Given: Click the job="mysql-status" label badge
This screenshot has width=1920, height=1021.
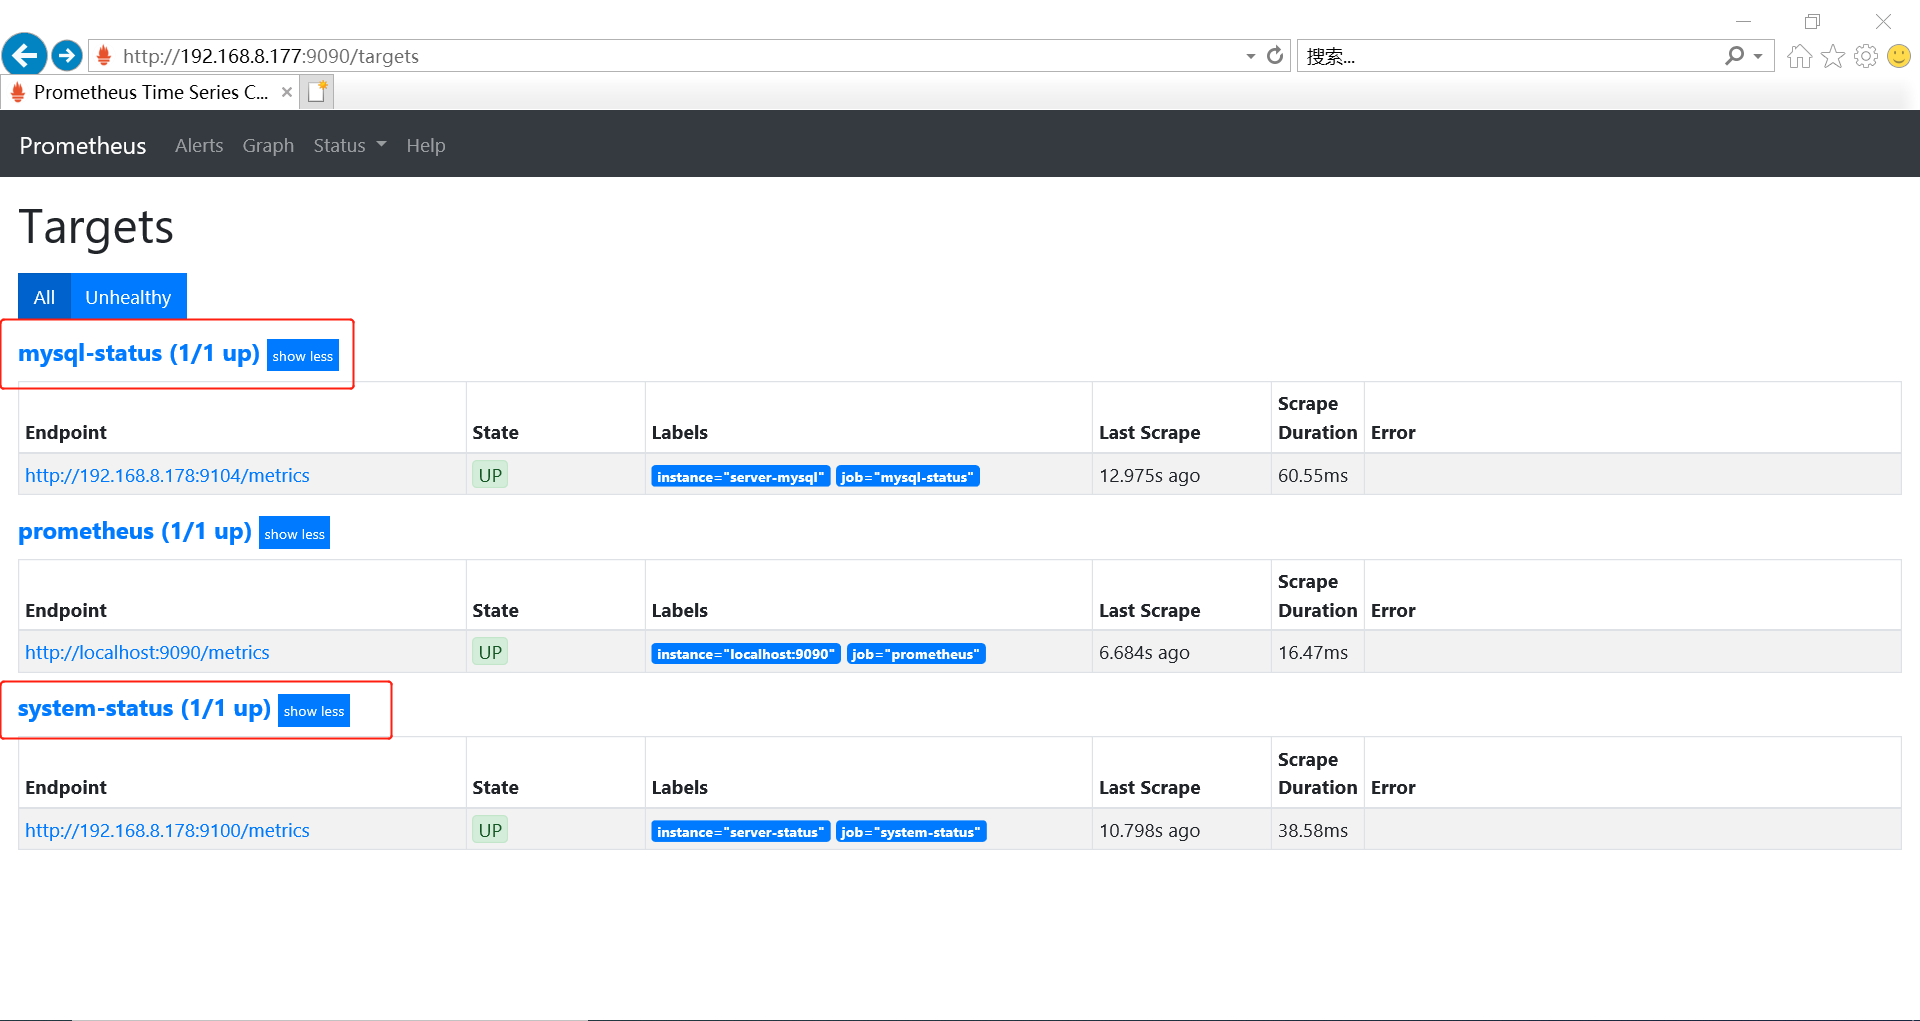Looking at the screenshot, I should [x=907, y=477].
